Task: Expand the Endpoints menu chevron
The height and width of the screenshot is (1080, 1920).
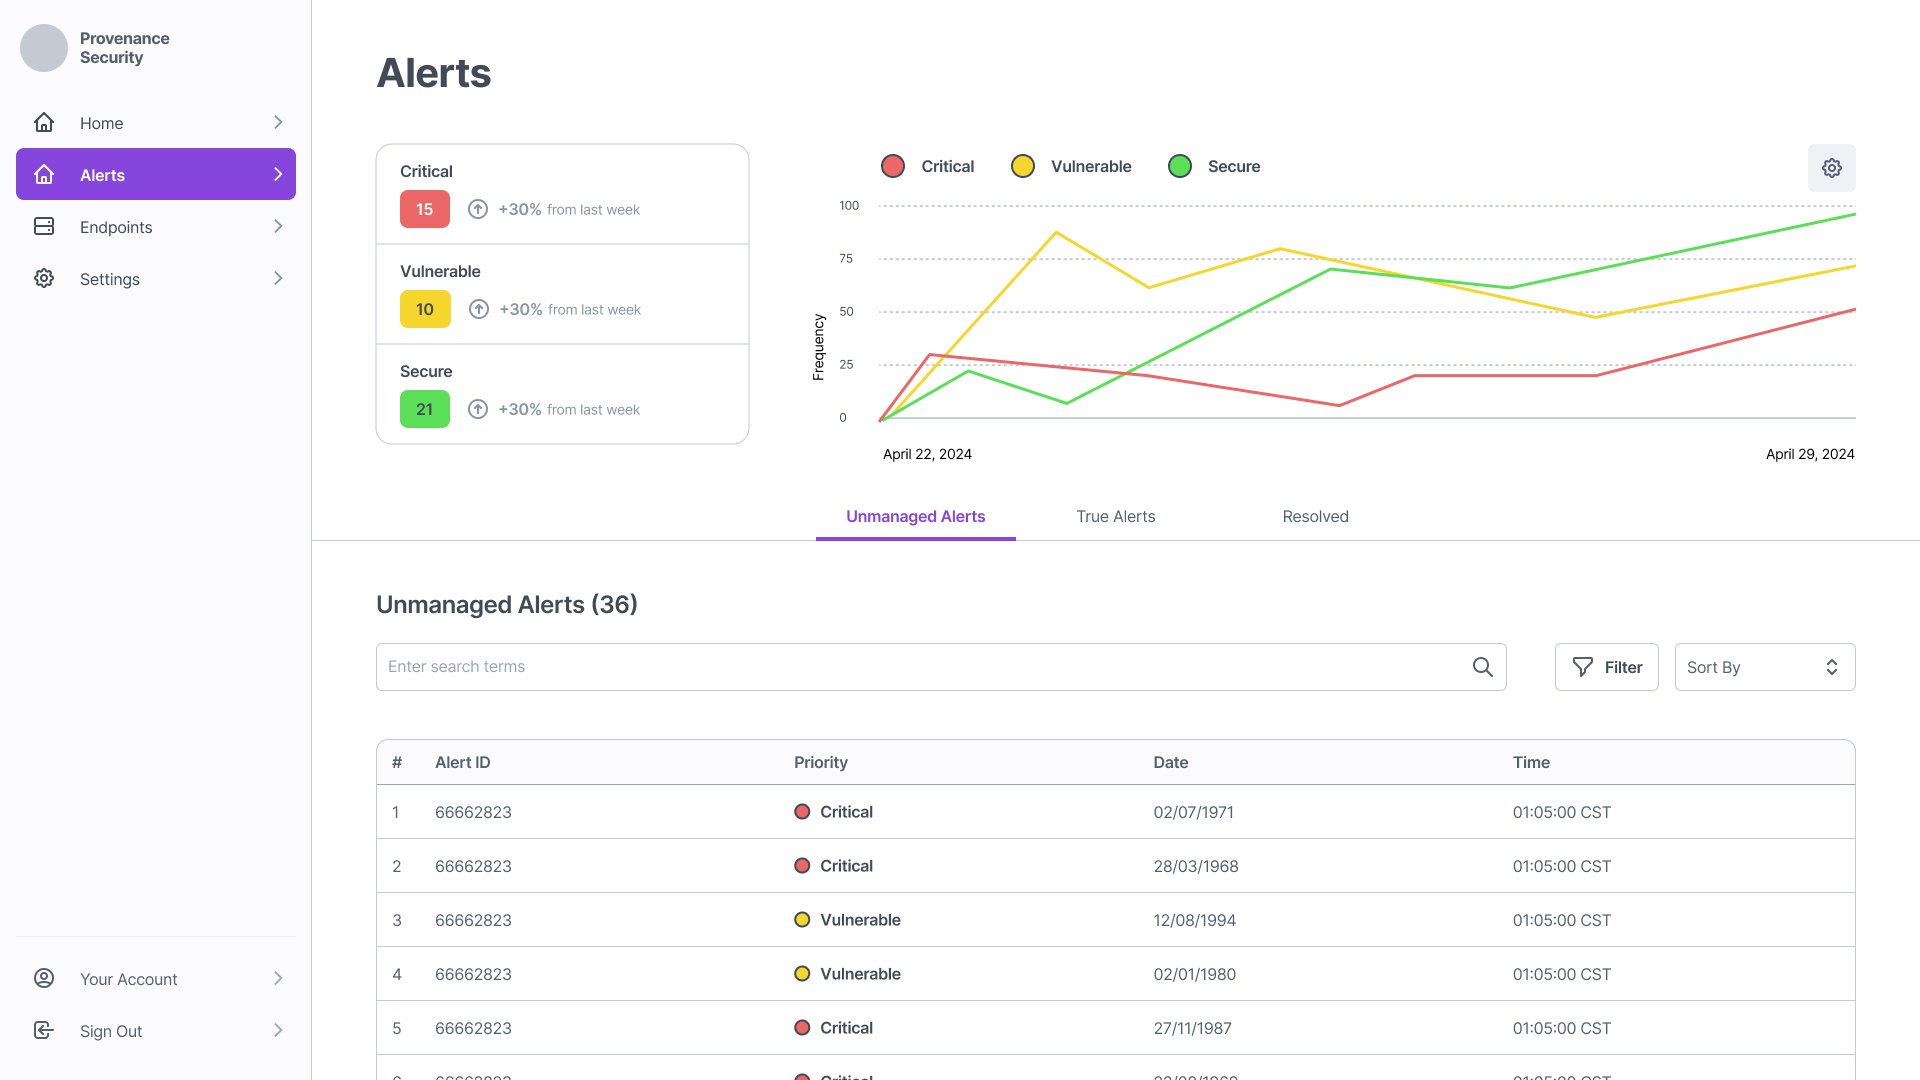Action: [x=278, y=226]
